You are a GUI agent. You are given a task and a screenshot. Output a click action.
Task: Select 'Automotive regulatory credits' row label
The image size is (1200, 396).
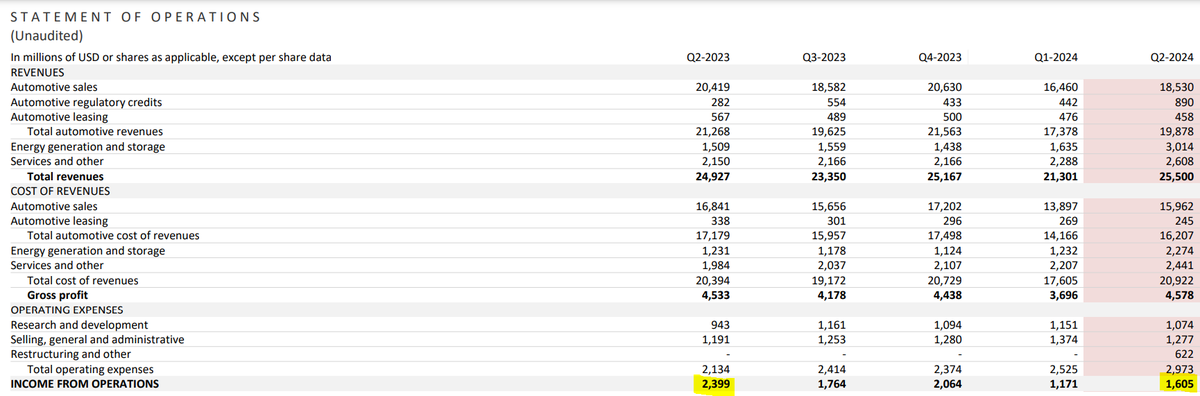(86, 102)
